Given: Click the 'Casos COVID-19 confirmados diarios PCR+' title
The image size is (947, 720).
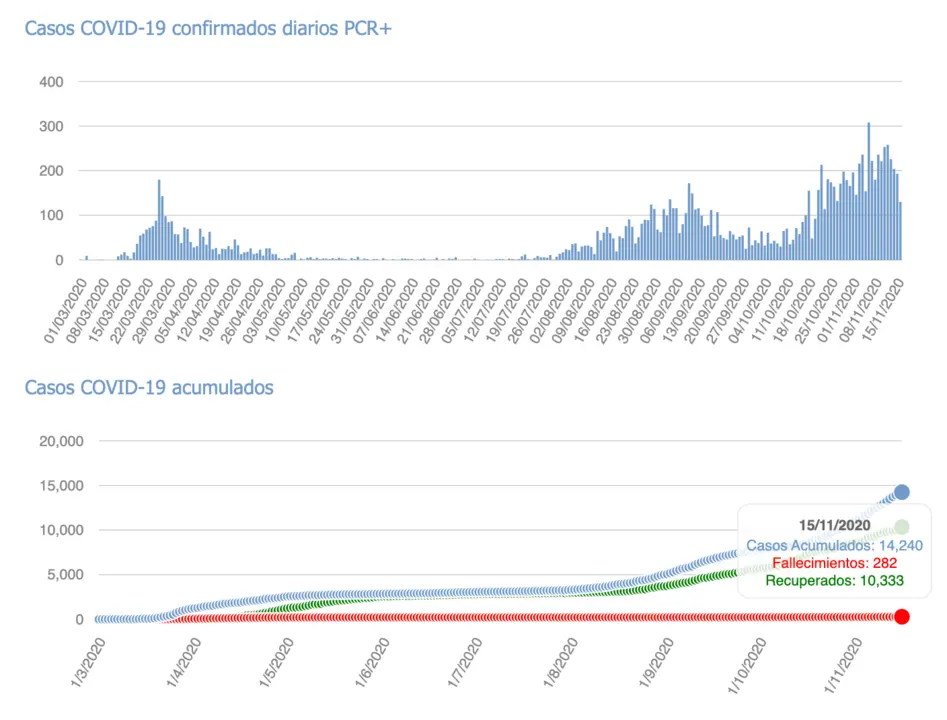Looking at the screenshot, I should (208, 29).
